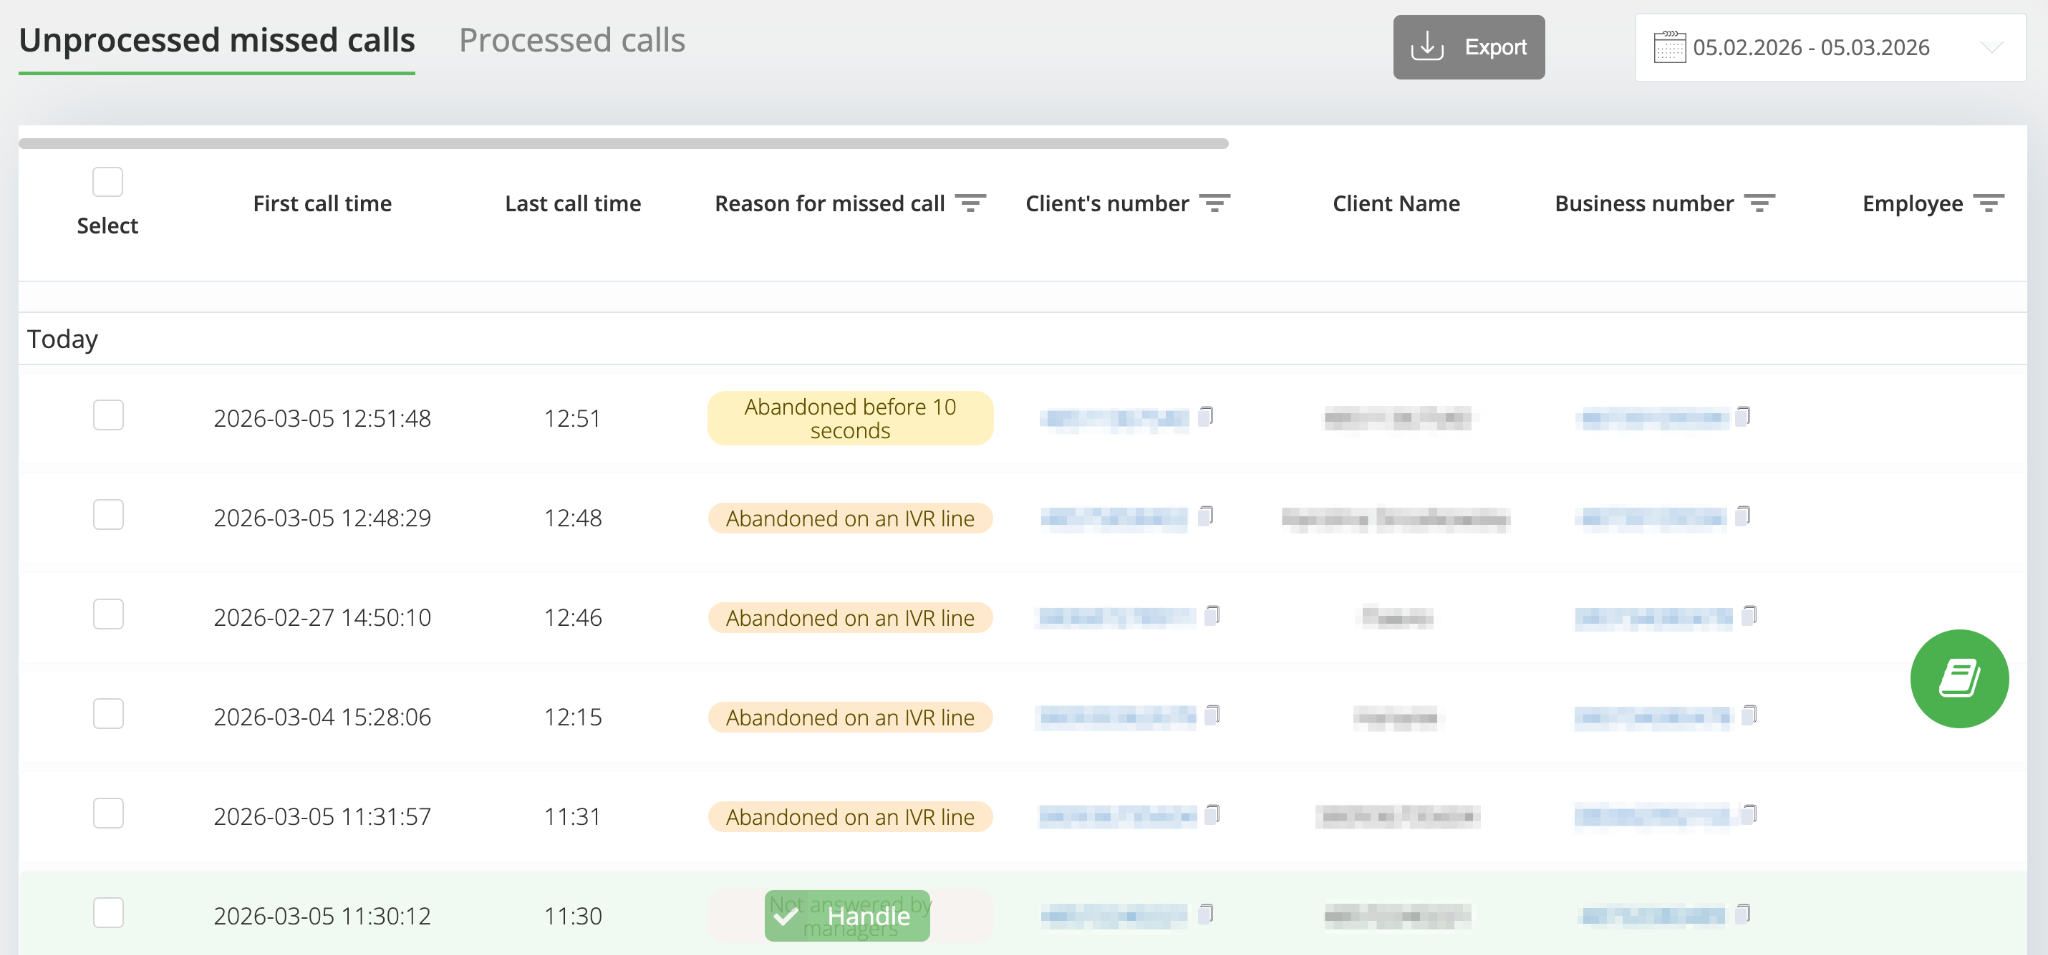Check the select-all checkbox in the header
The height and width of the screenshot is (955, 2048).
[x=107, y=181]
